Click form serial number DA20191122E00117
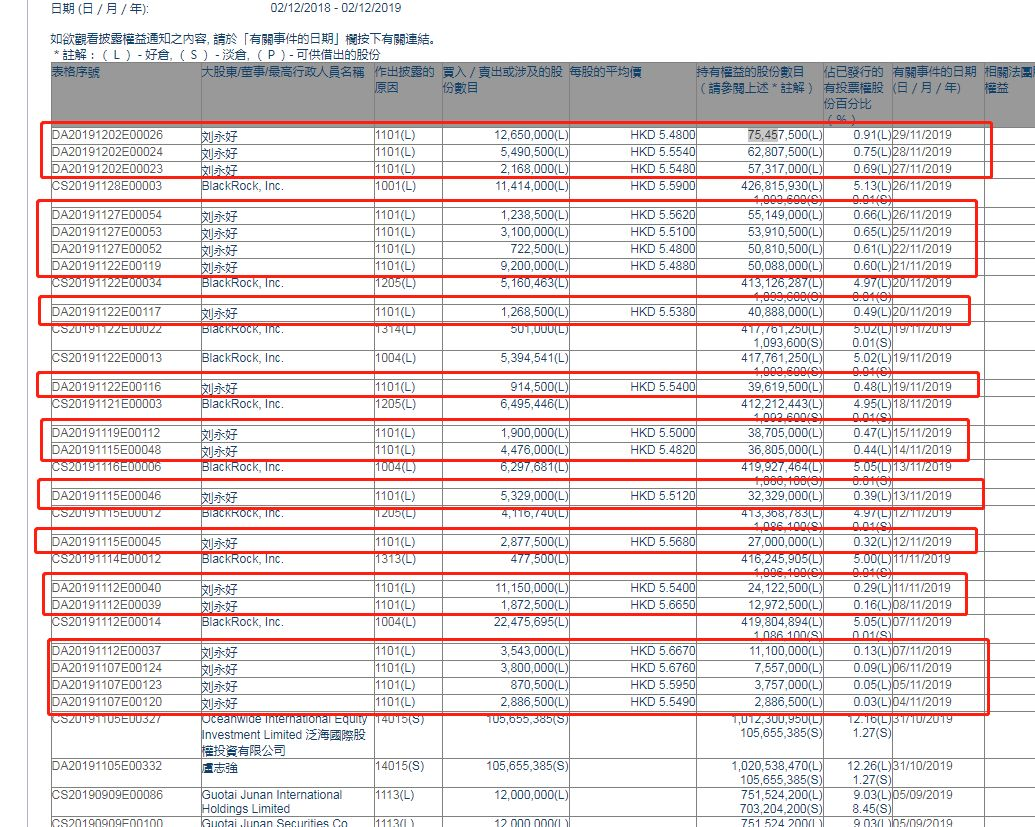 [x=107, y=312]
